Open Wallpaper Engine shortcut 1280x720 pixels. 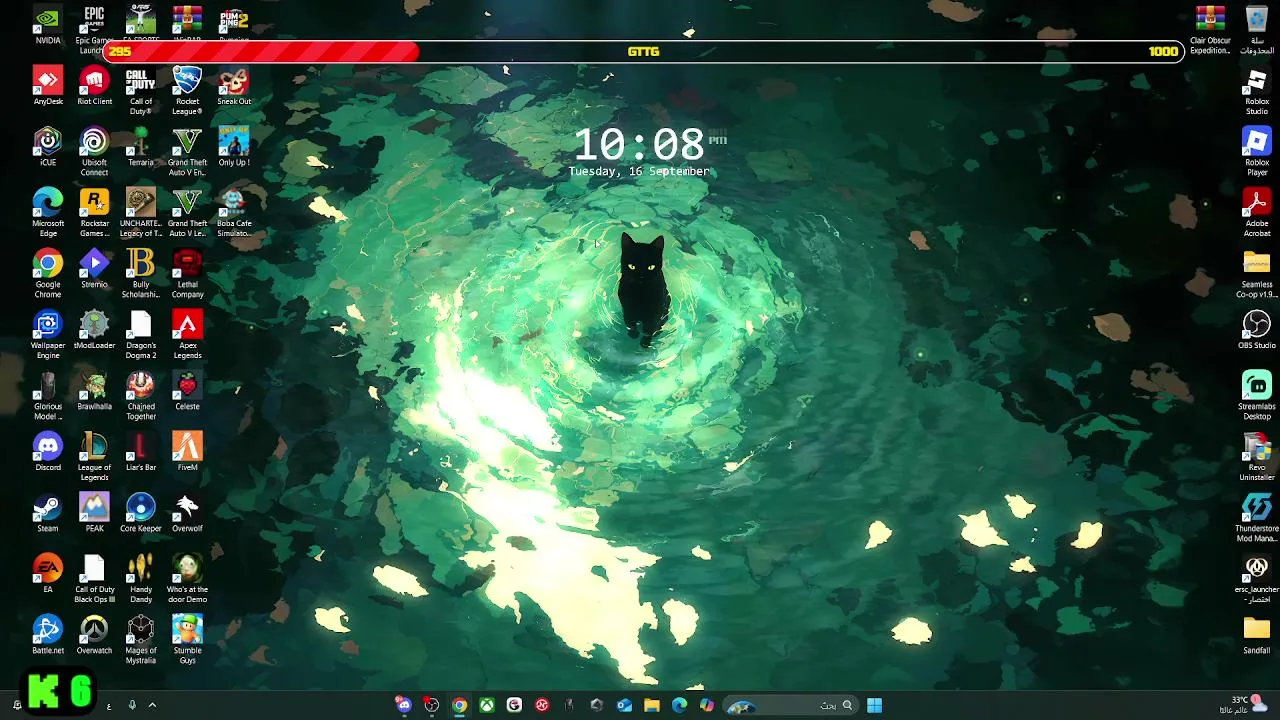[x=47, y=334]
